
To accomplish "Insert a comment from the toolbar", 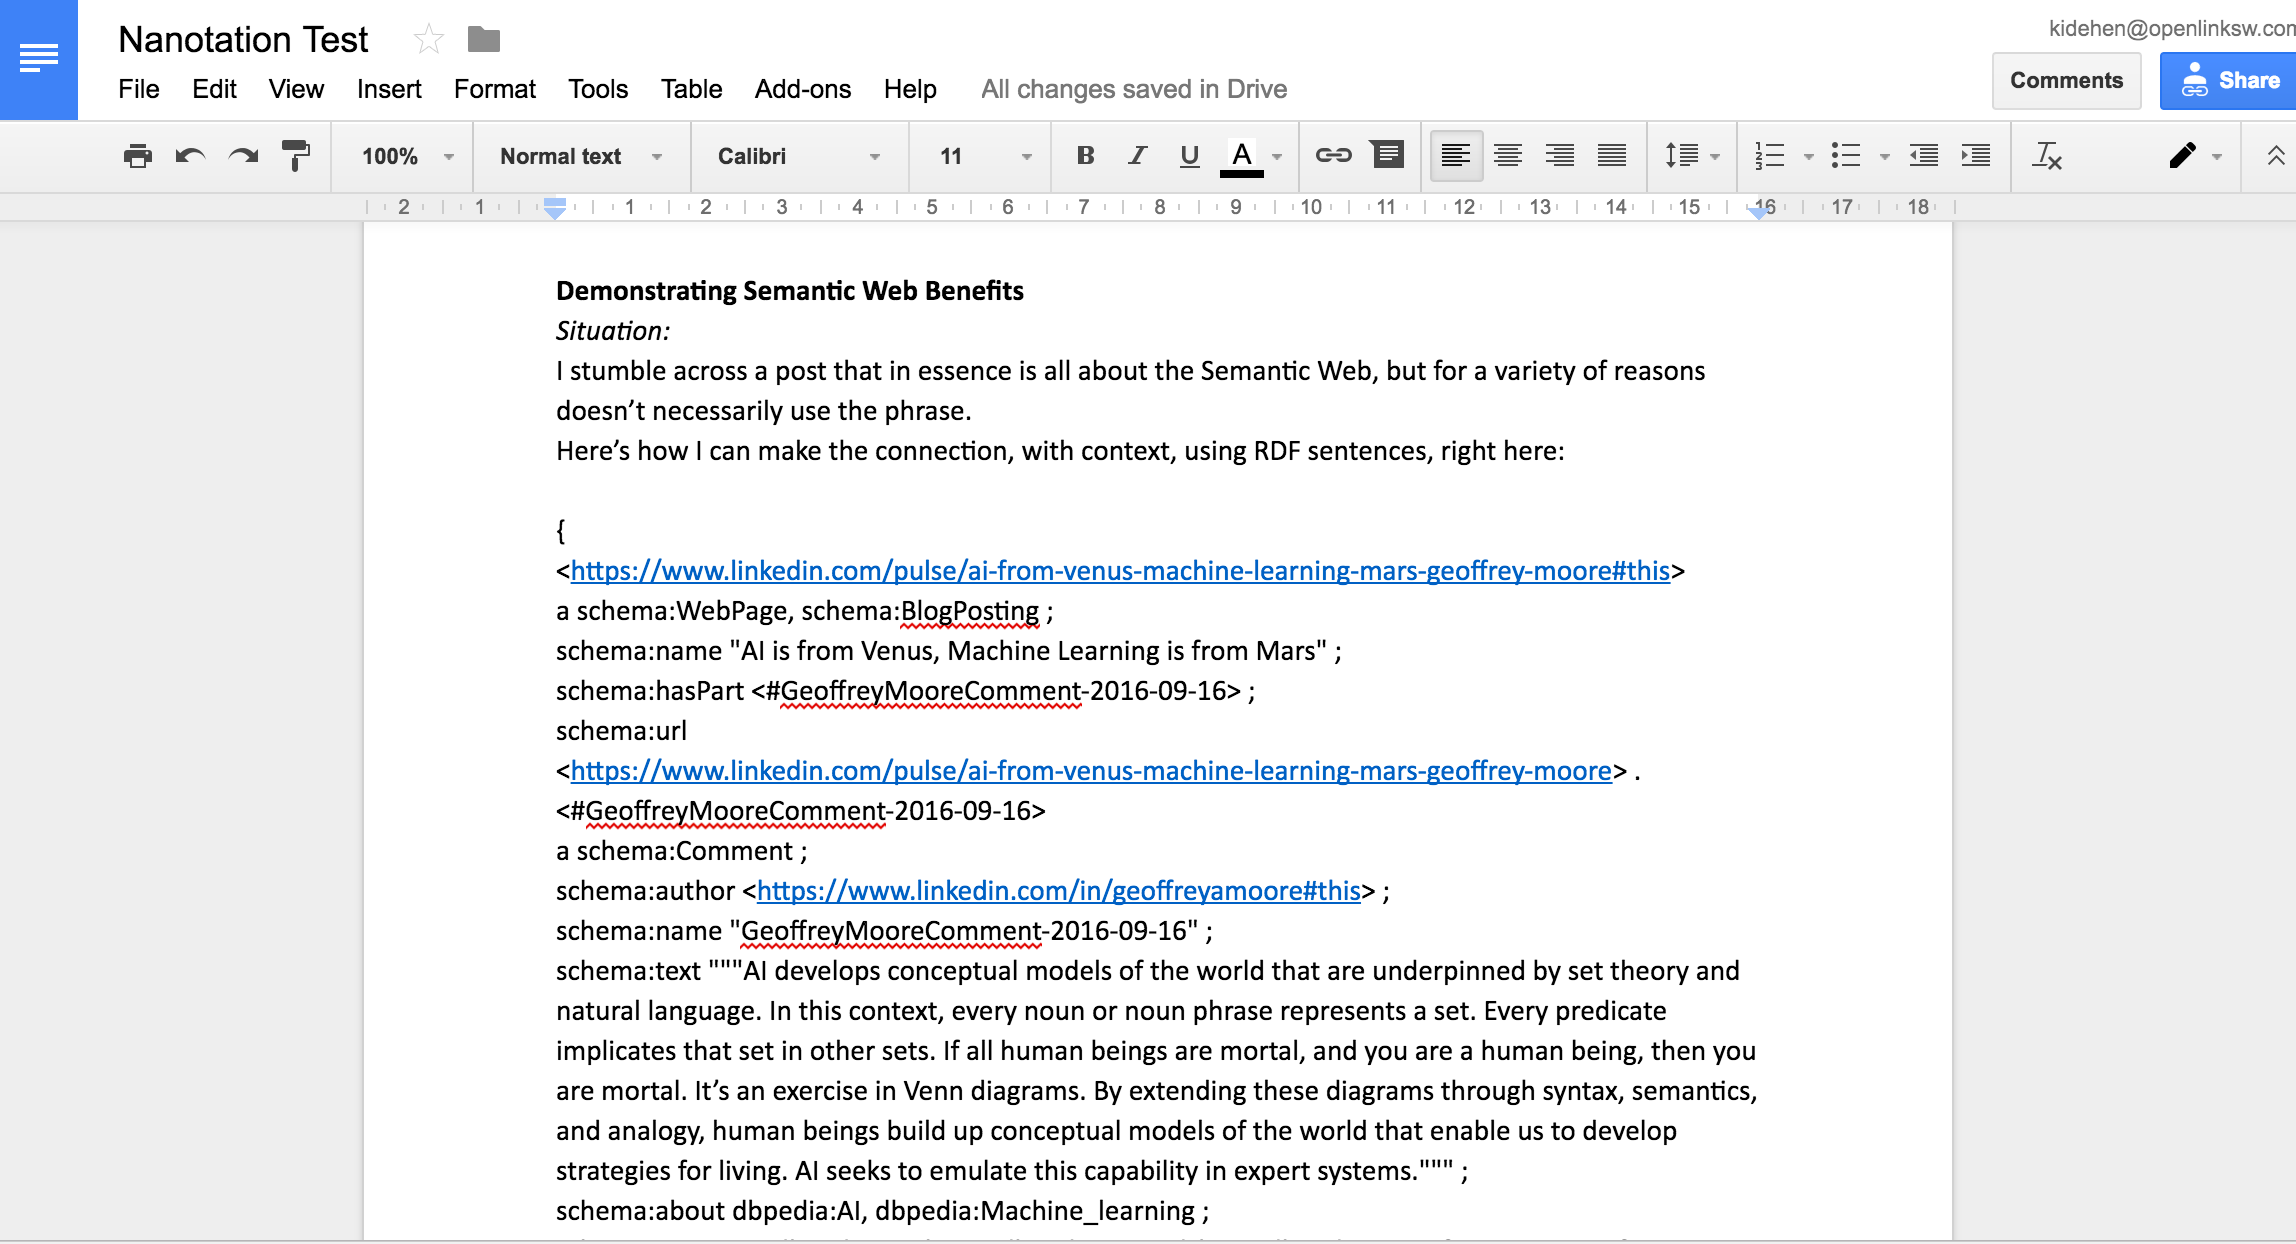I will pos(1388,155).
